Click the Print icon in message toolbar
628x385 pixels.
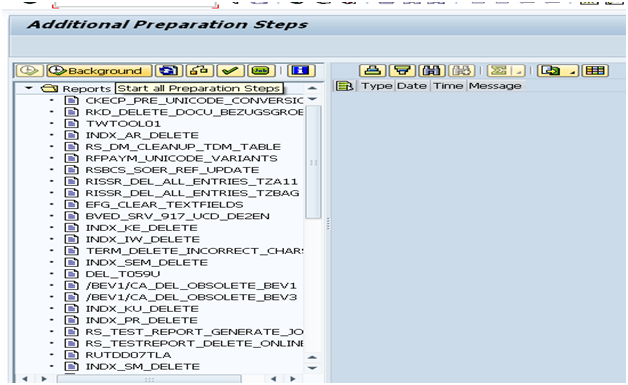coord(372,71)
